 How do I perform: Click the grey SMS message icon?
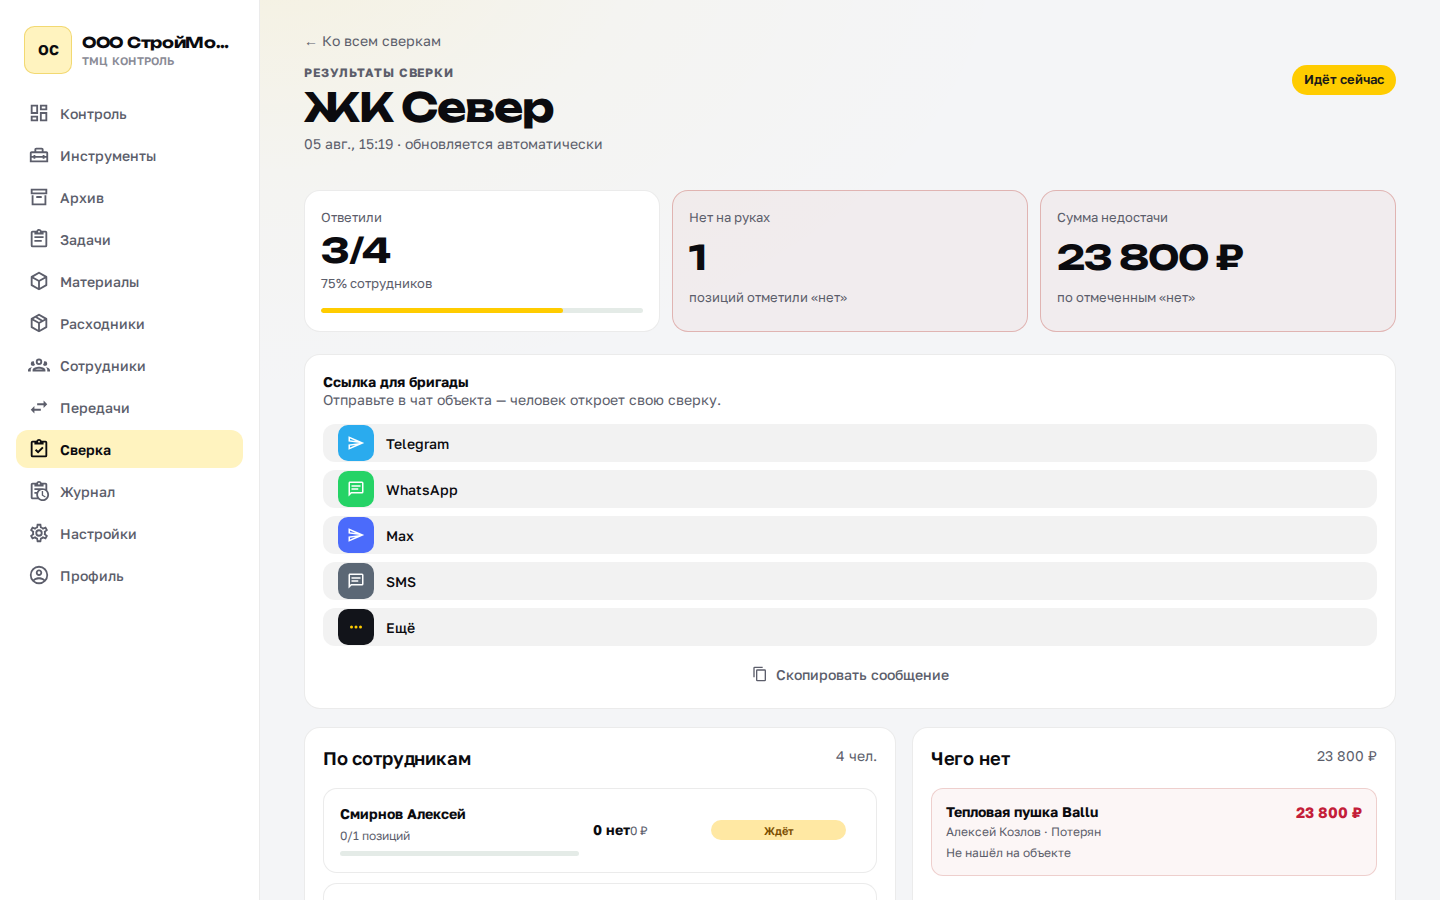pos(356,581)
